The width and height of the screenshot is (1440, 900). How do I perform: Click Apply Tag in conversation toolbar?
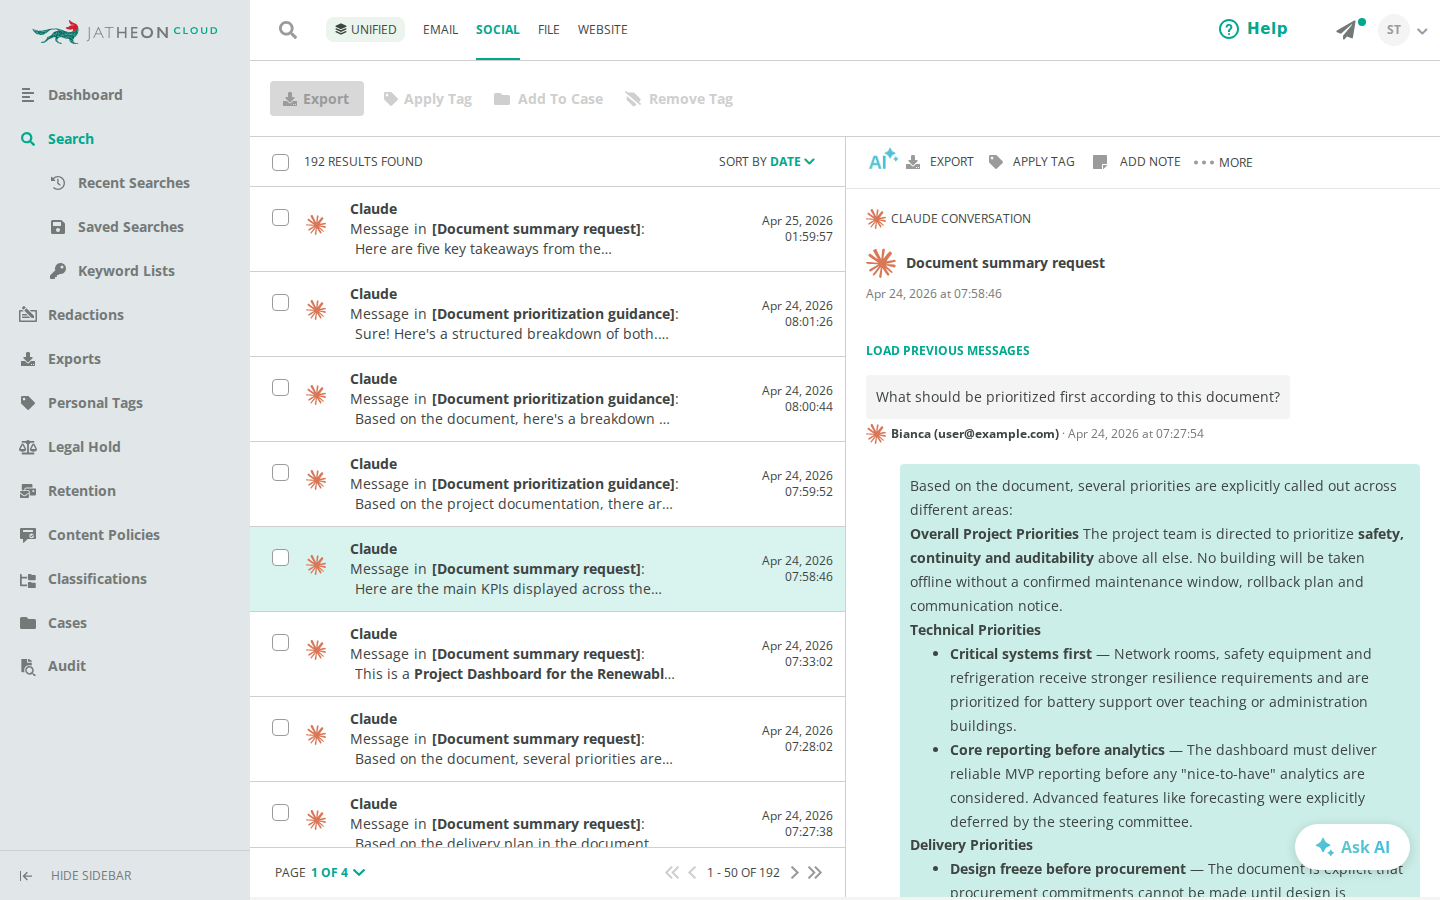[1031, 162]
